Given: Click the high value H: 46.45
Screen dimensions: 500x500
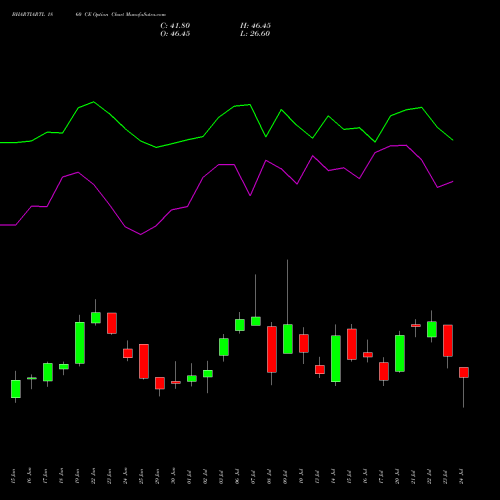Looking at the screenshot, I should [255, 26].
